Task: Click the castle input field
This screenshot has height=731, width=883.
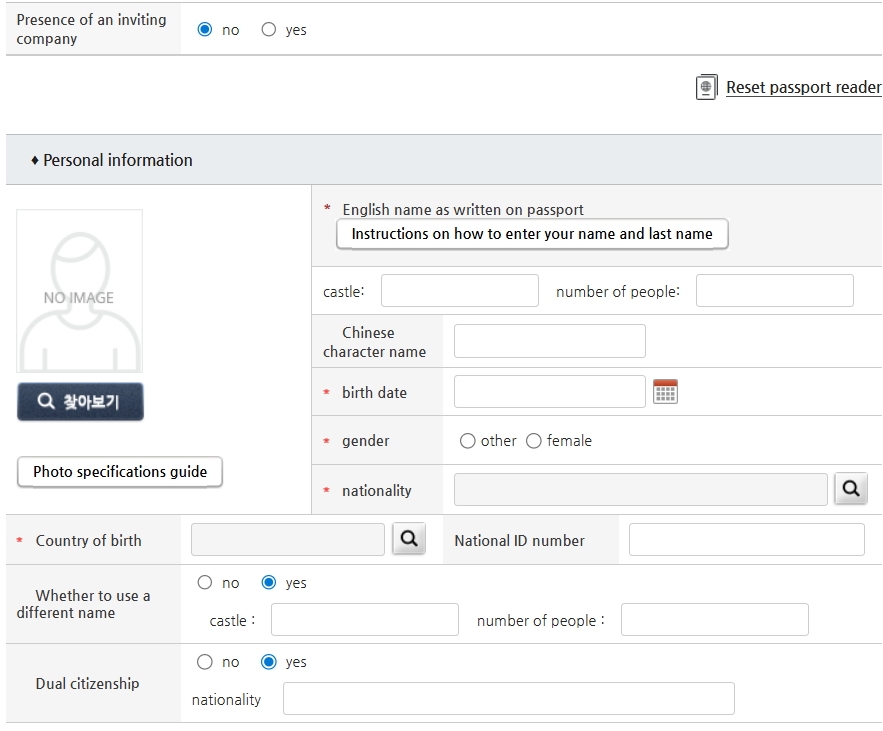Action: click(459, 290)
